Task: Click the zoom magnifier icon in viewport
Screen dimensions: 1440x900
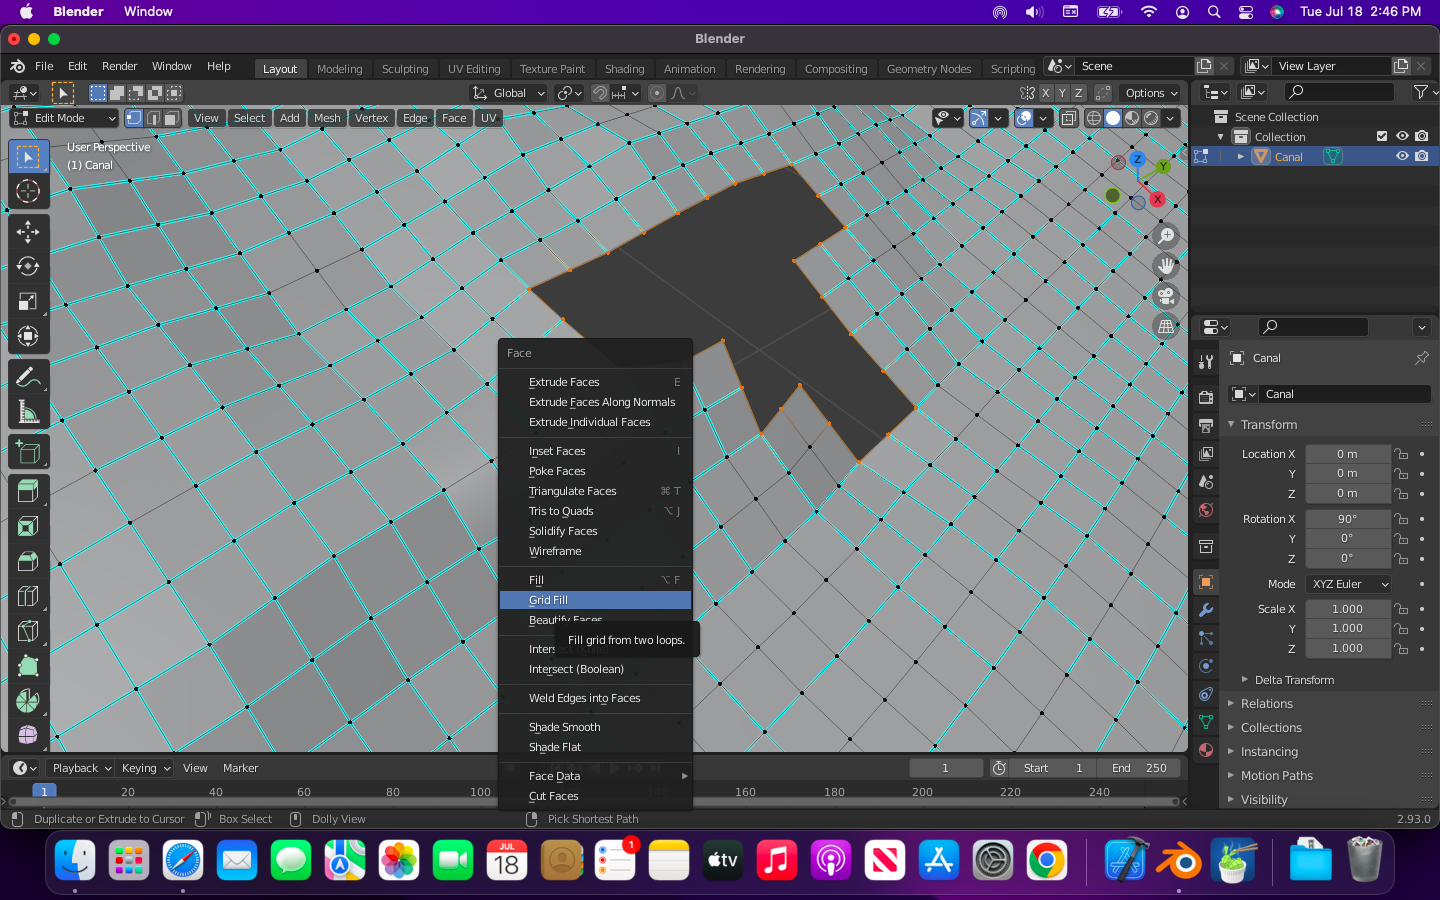Action: pos(1166,236)
